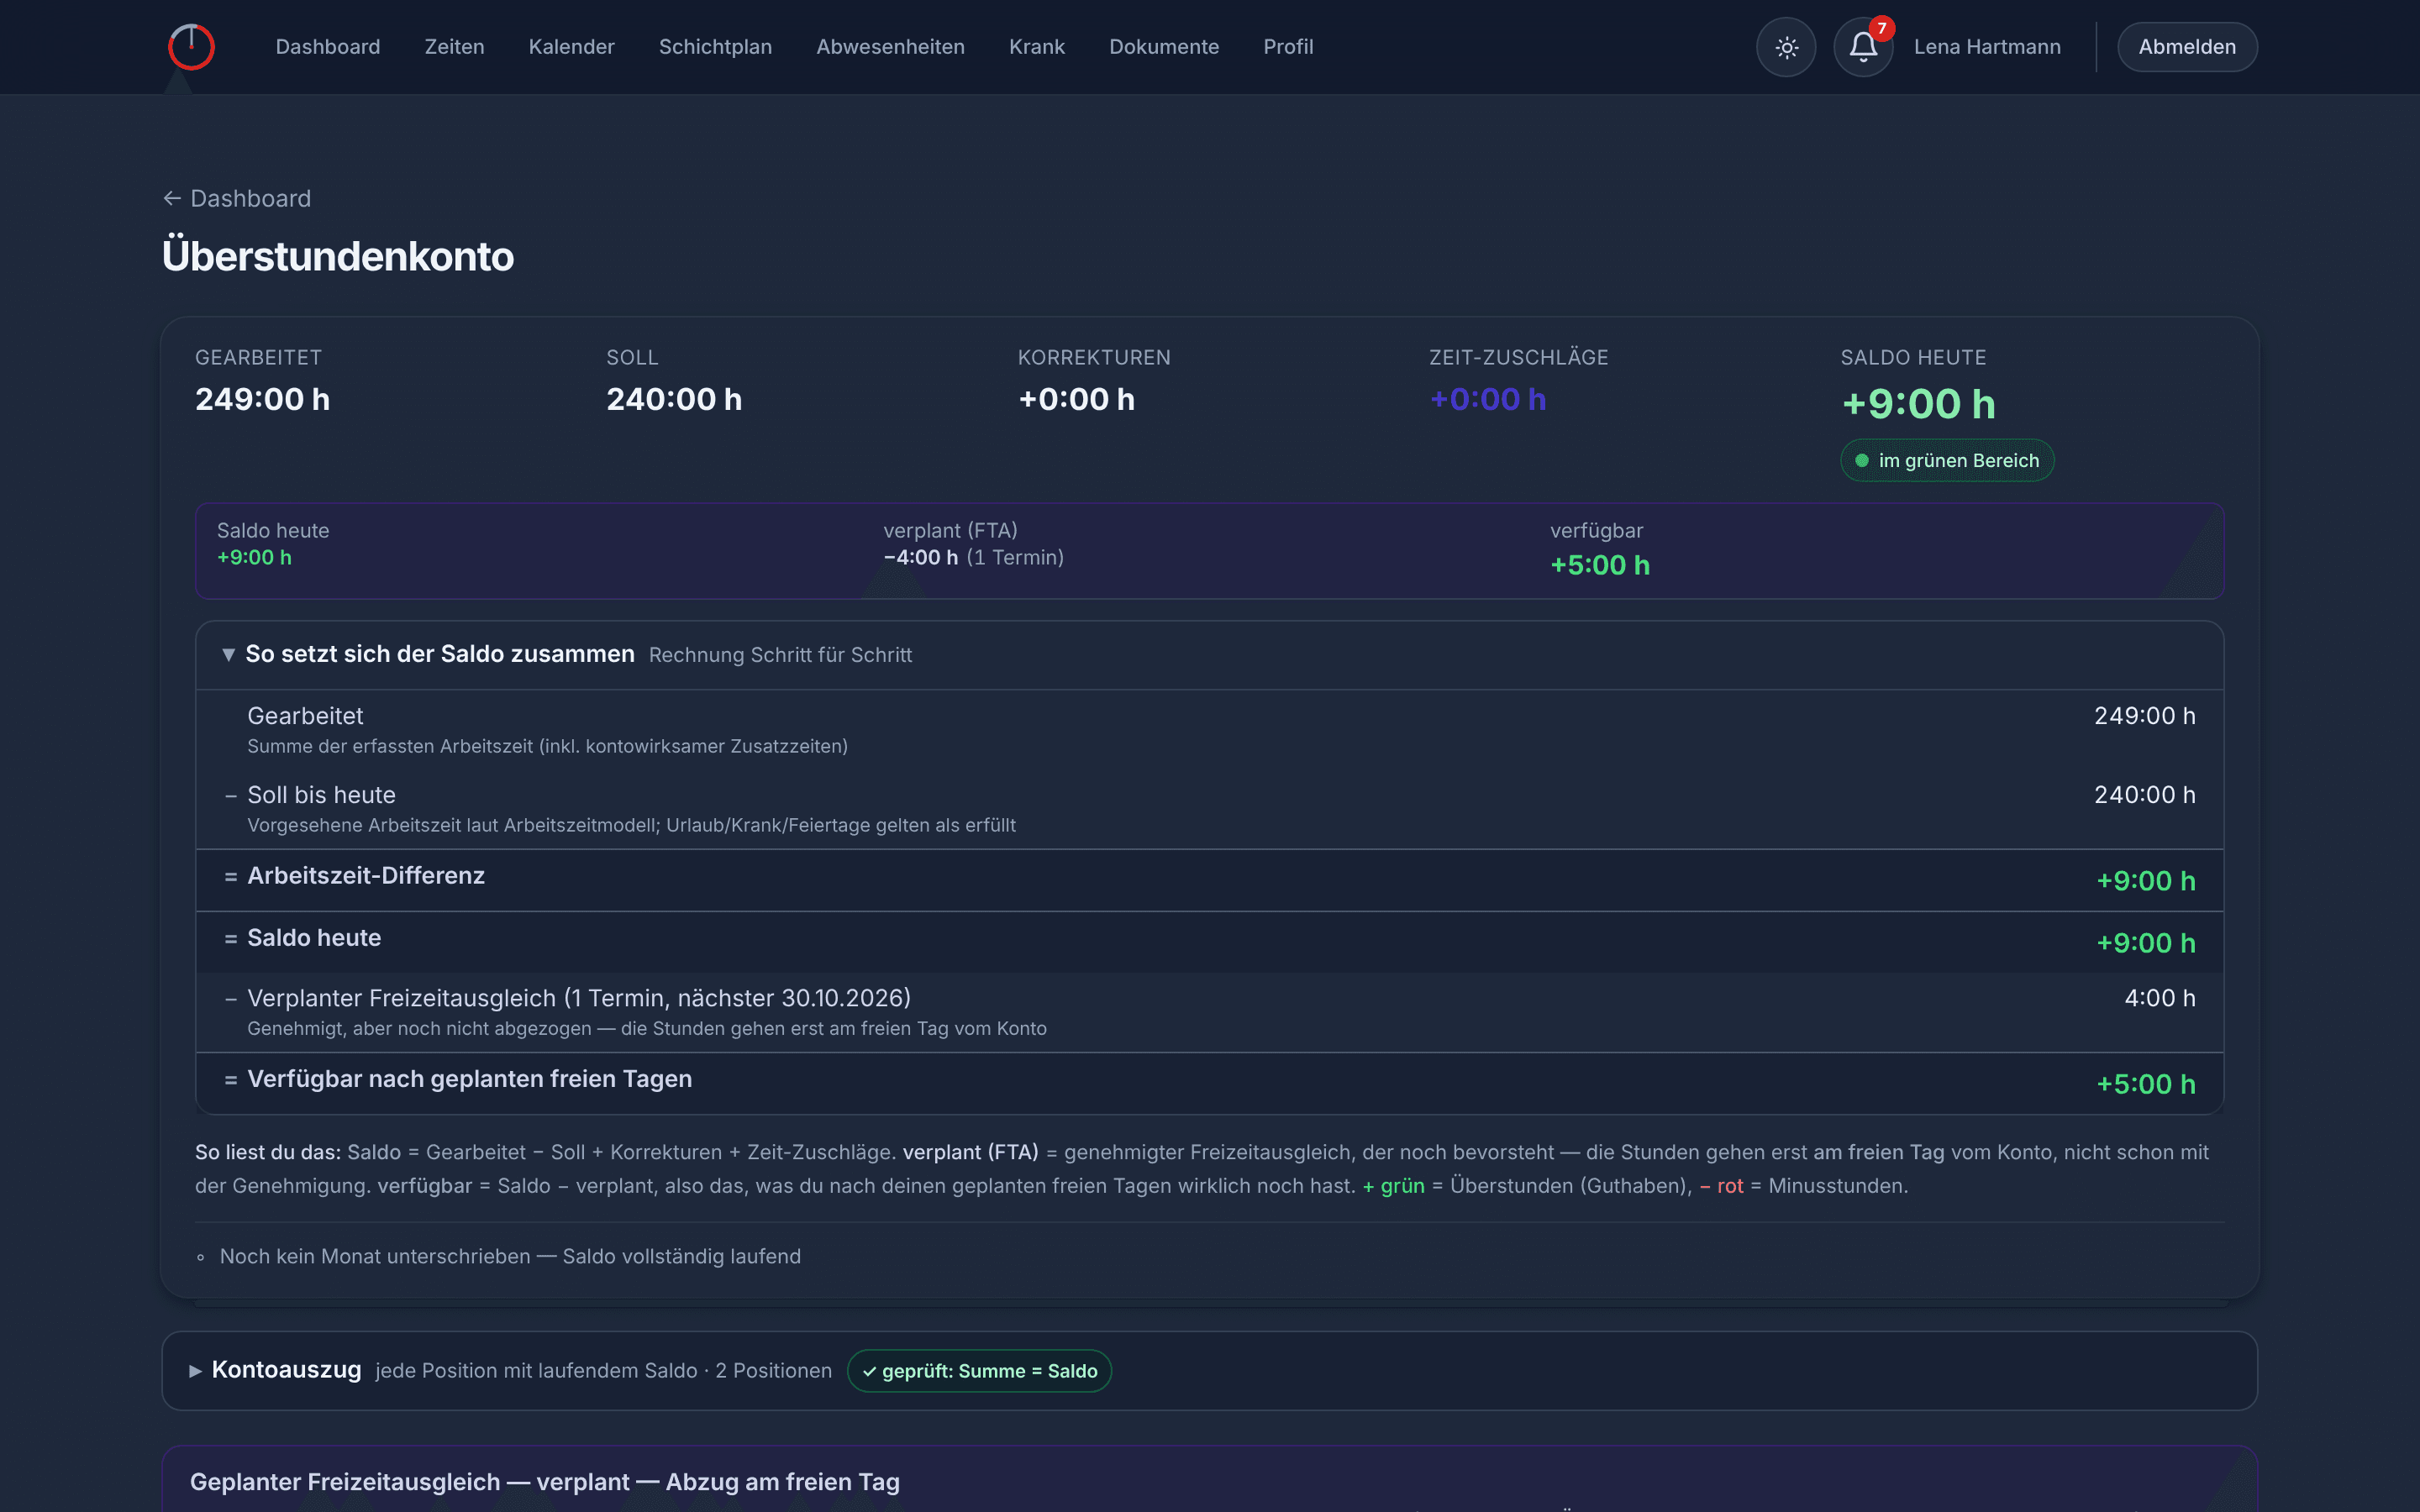2420x1512 pixels.
Task: Click the Zeit-Zuschläge +0:00 h value
Action: (x=1487, y=399)
